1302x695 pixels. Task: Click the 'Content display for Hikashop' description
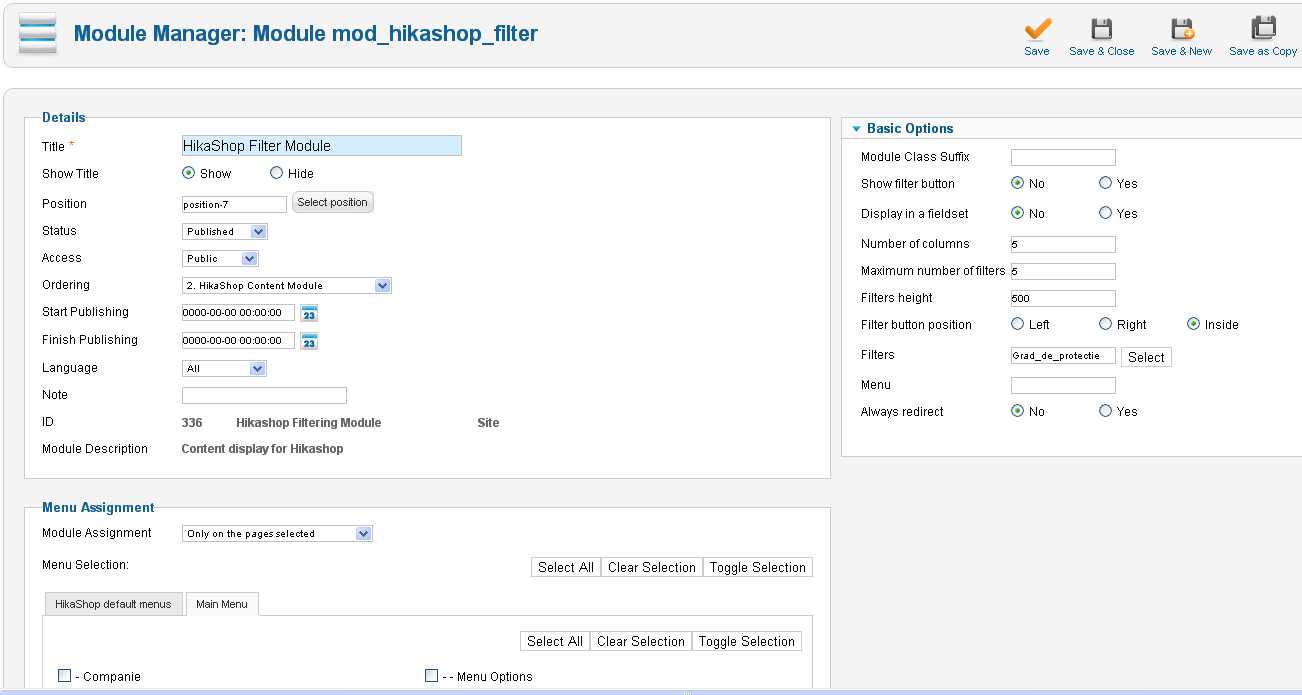tap(262, 449)
